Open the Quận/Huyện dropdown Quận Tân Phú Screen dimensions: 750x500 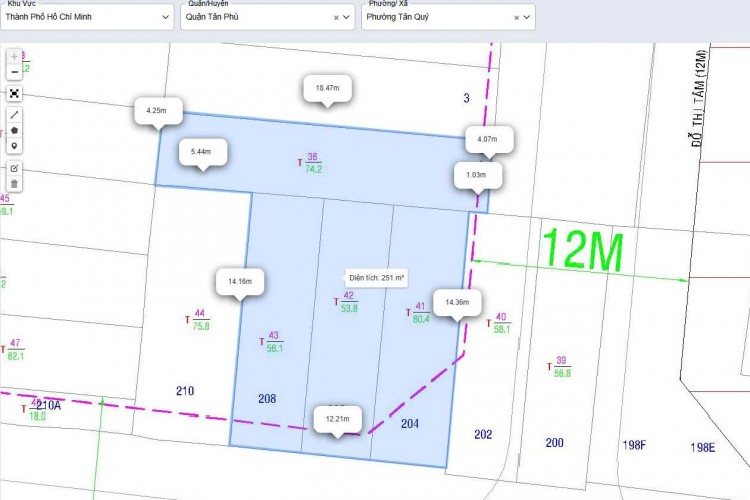tap(268, 17)
